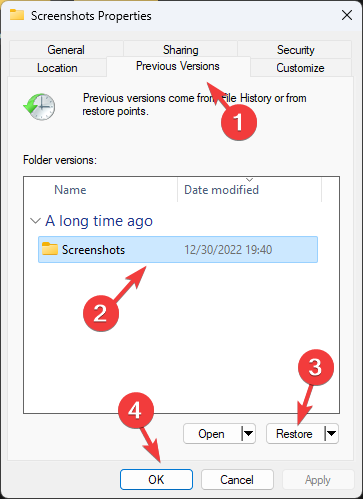Select the Previous Versions tab

(178, 66)
